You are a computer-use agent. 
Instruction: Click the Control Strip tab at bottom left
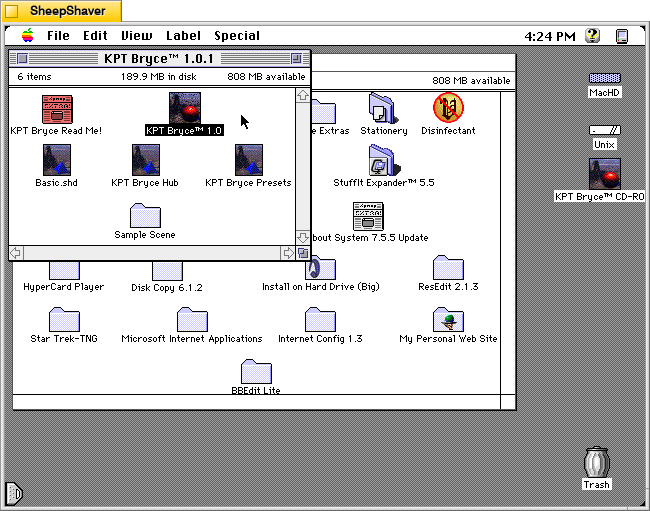click(14, 494)
